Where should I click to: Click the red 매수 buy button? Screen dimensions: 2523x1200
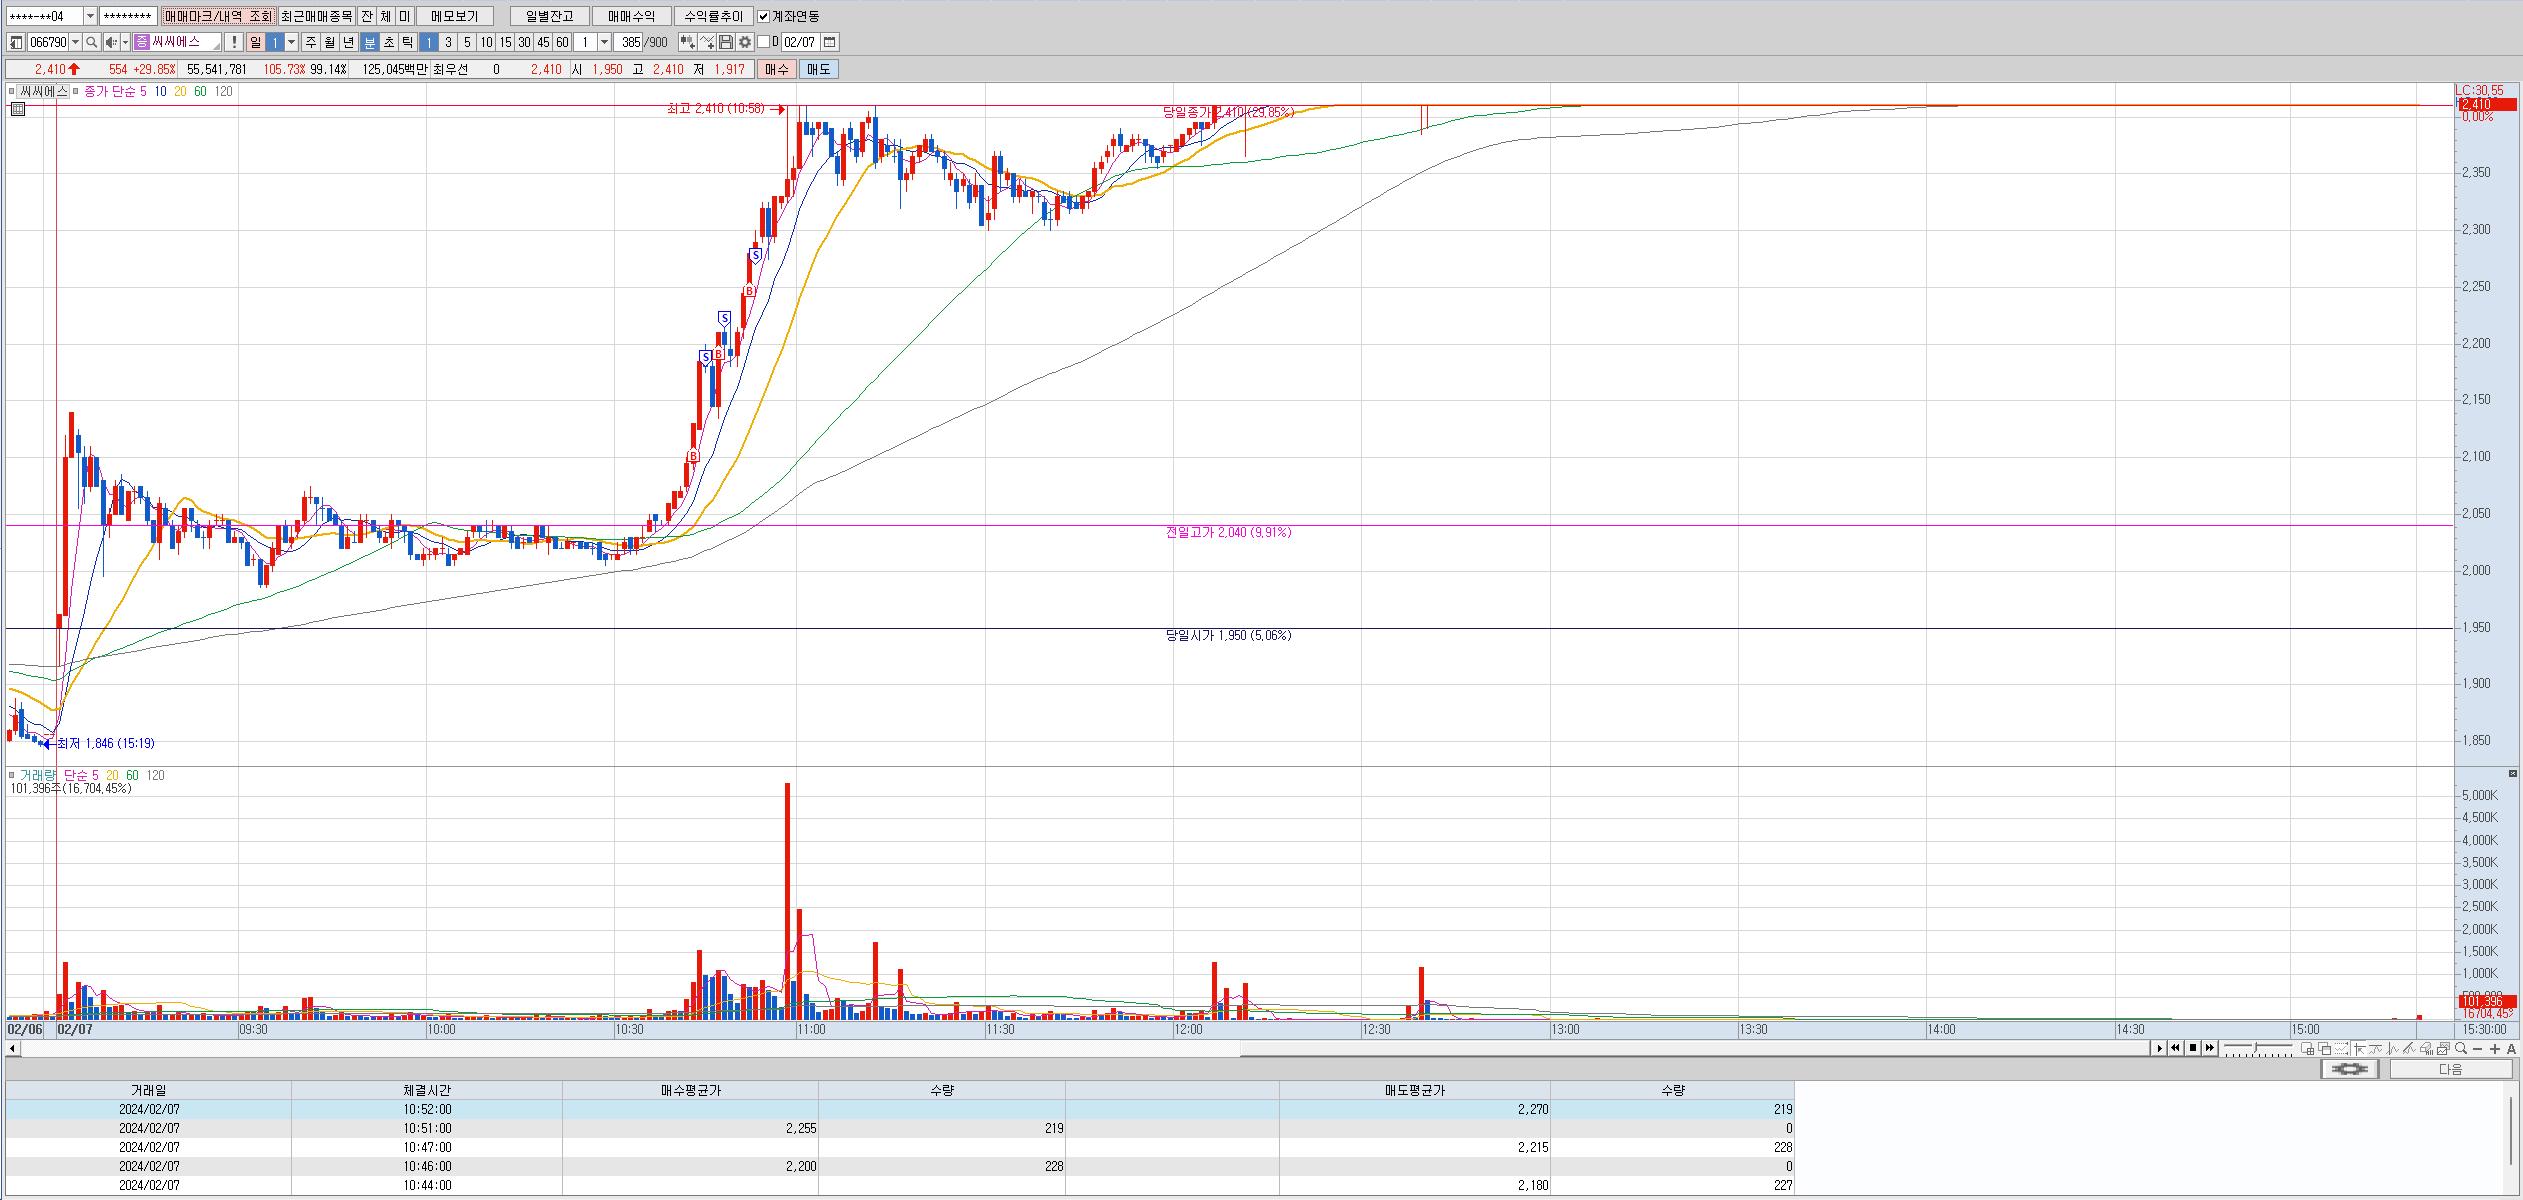click(776, 69)
